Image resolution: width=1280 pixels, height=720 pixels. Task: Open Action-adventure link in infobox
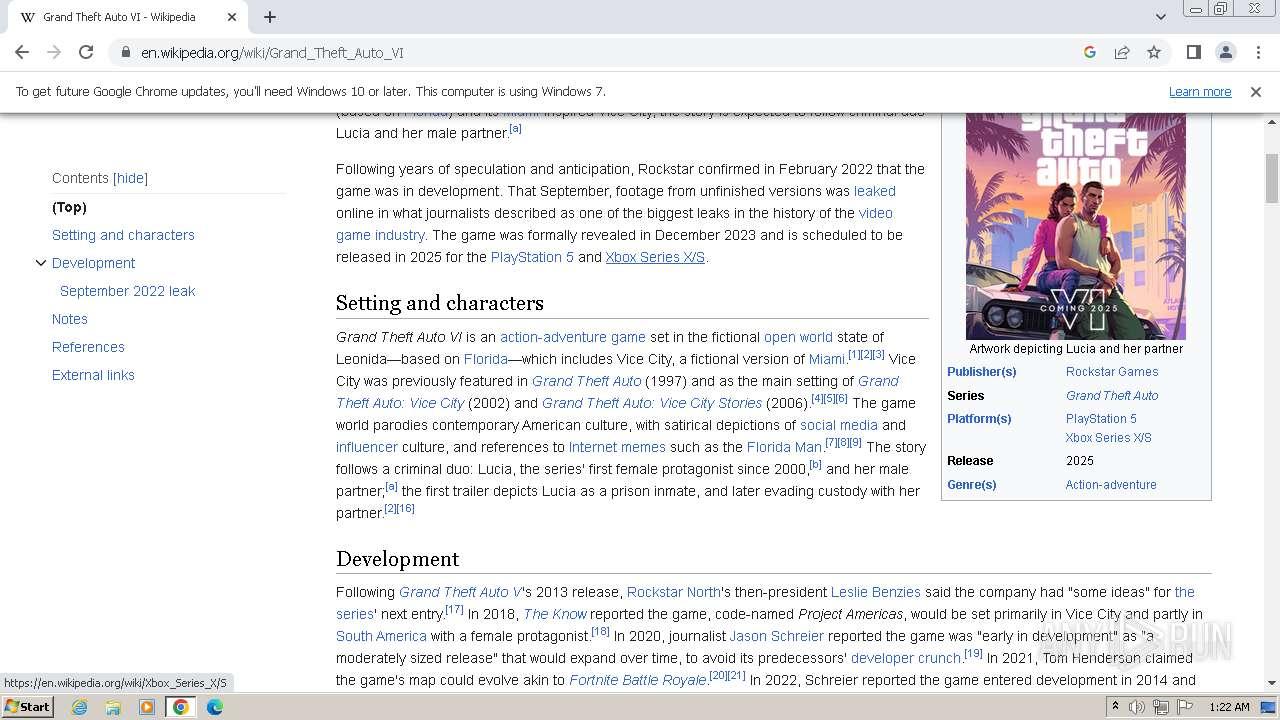[1111, 485]
